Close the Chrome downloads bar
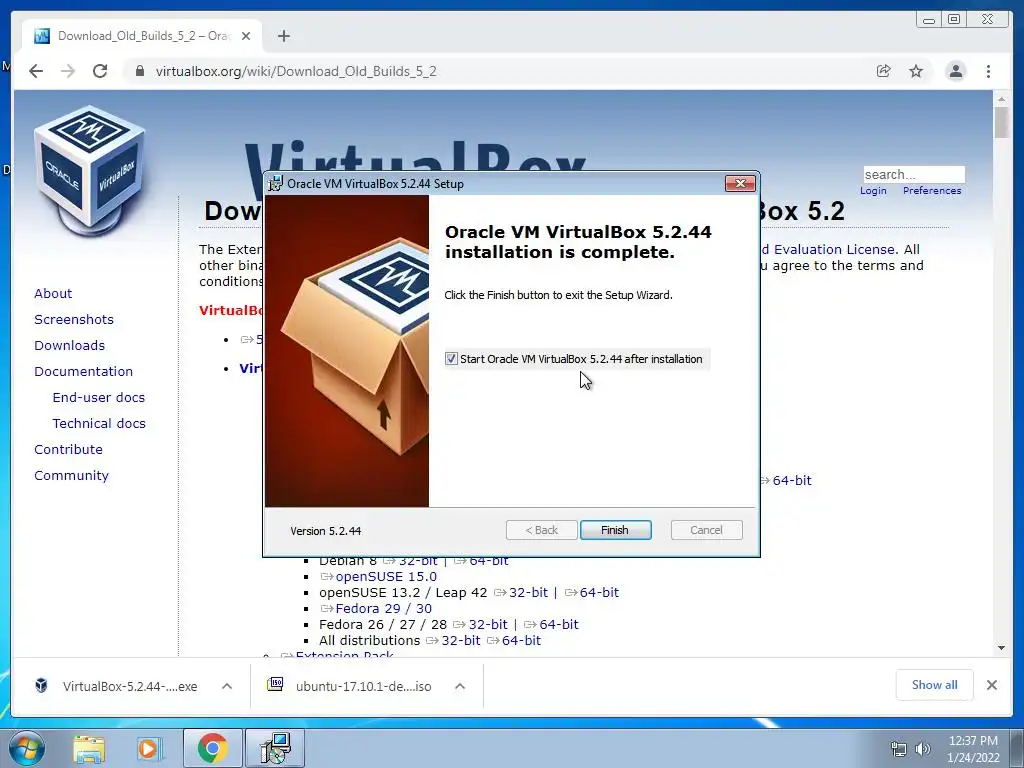1024x768 pixels. [992, 685]
